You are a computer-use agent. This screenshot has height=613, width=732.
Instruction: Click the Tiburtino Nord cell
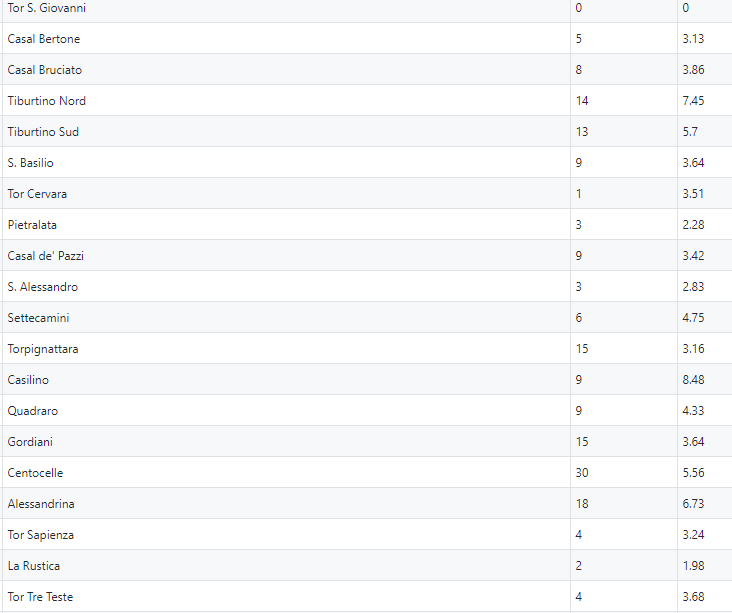47,101
